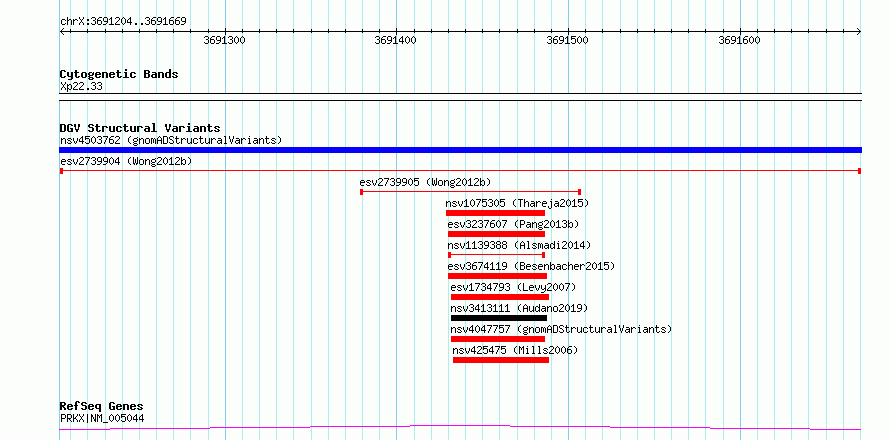Click the esv1734793 (Levy2007) label

[x=513, y=287]
